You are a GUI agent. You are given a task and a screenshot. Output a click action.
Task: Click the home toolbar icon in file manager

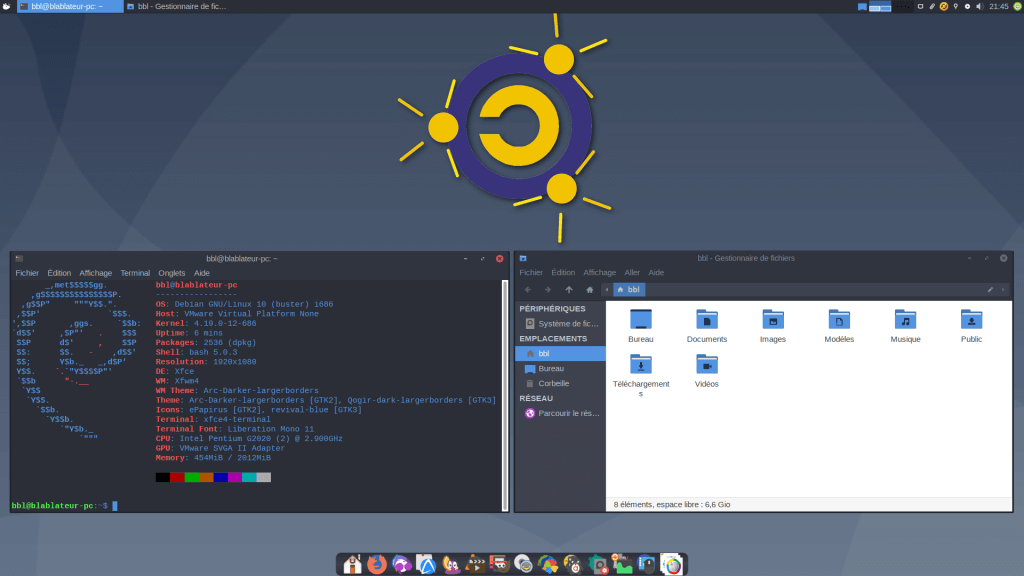[590, 290]
